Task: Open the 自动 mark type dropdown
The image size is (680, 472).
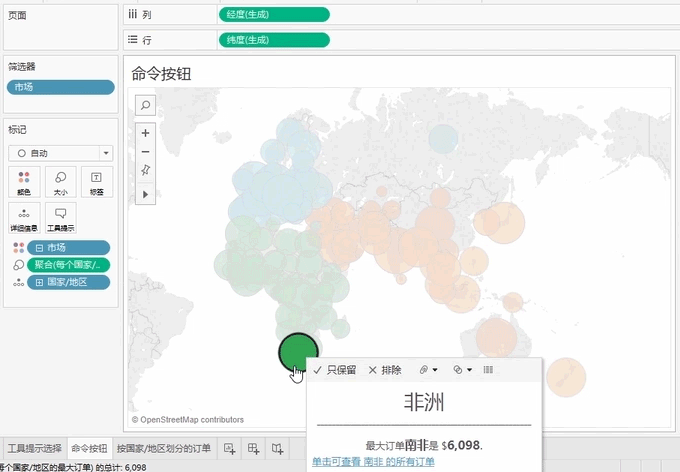Action: point(60,153)
